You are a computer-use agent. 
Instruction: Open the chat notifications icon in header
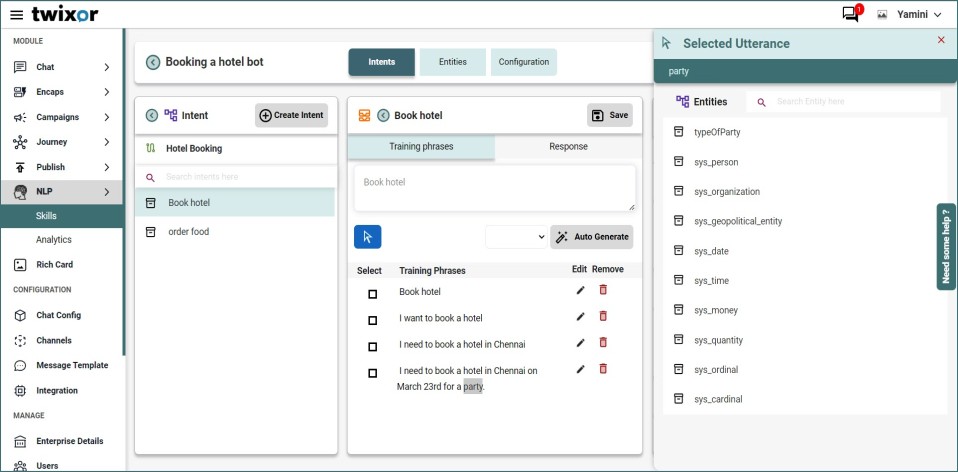tap(850, 14)
